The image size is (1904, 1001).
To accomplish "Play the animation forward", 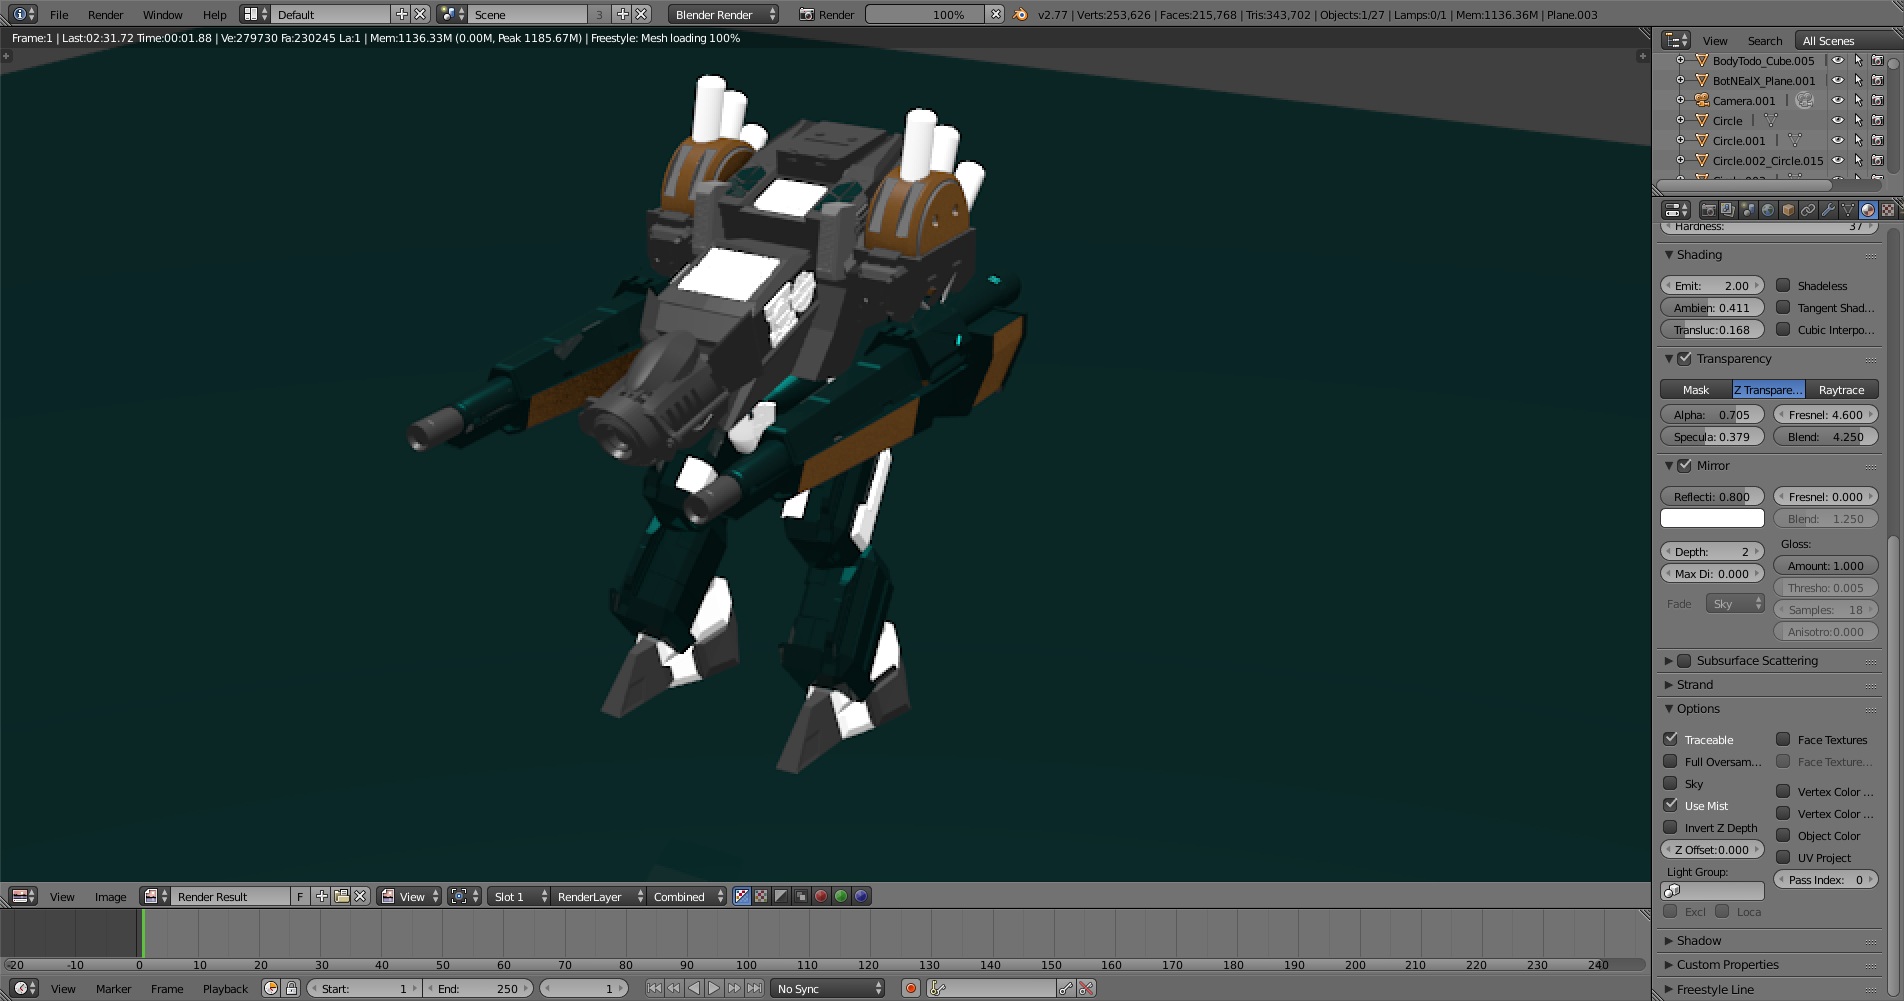I will pyautogui.click(x=714, y=988).
